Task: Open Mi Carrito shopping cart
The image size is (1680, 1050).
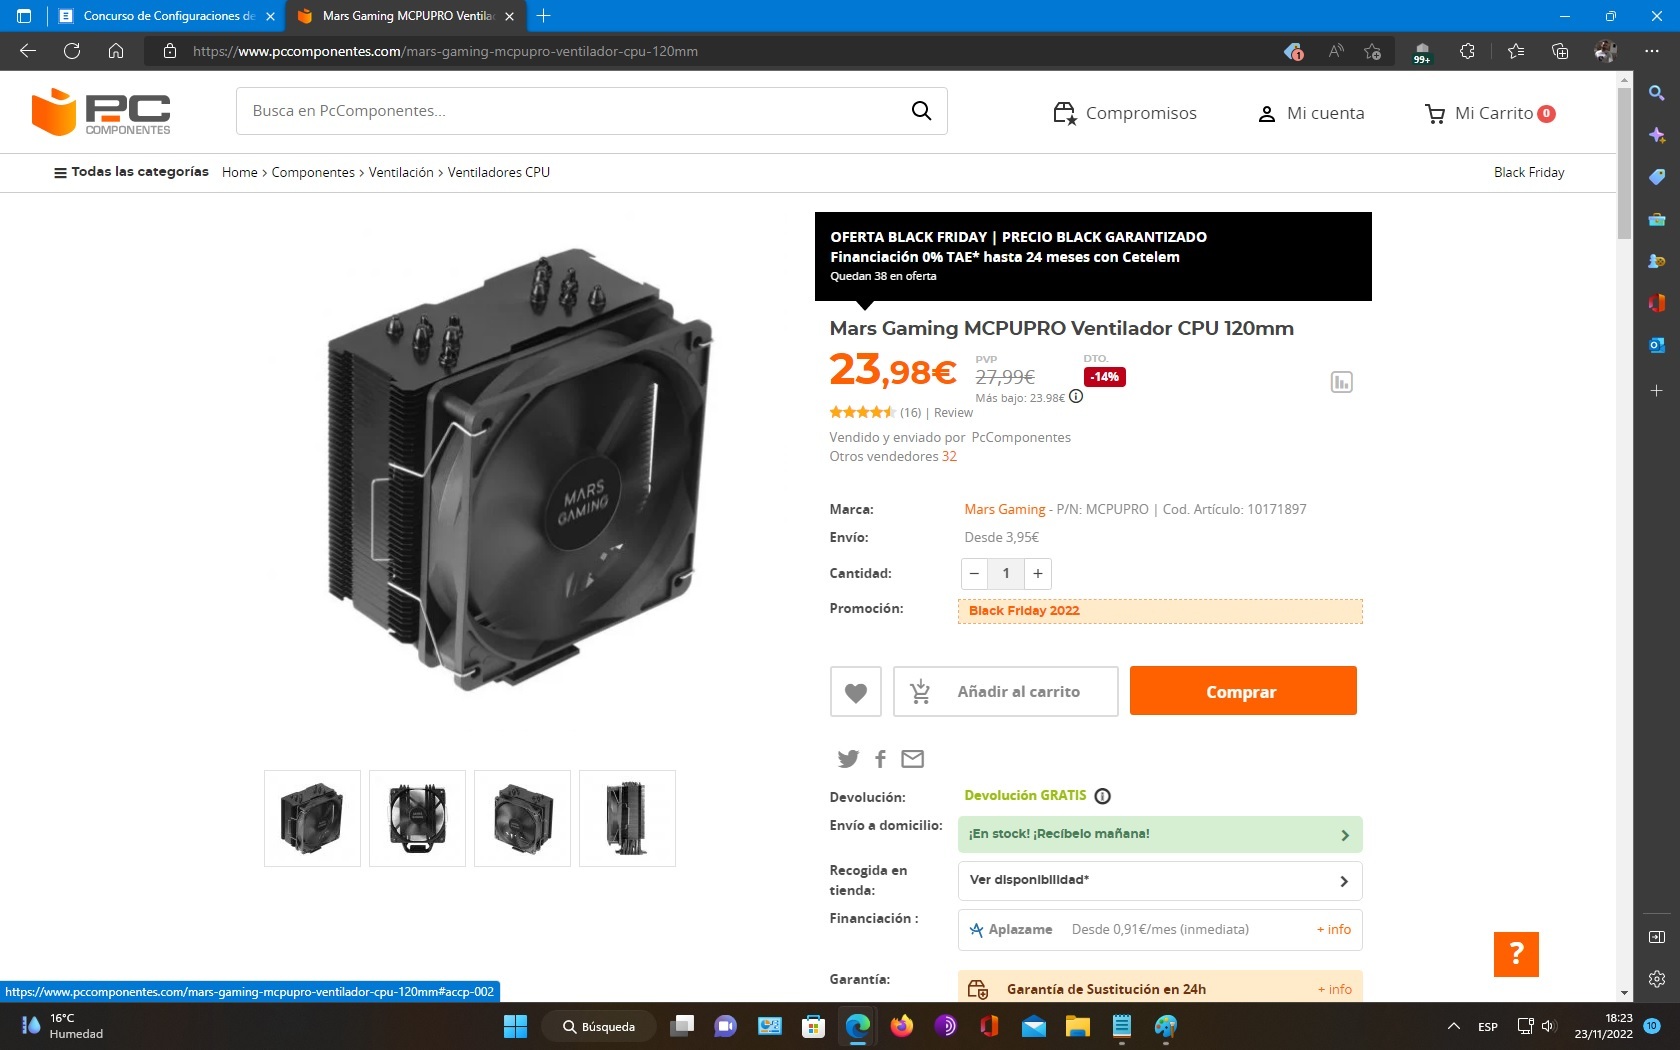Action: click(1489, 113)
